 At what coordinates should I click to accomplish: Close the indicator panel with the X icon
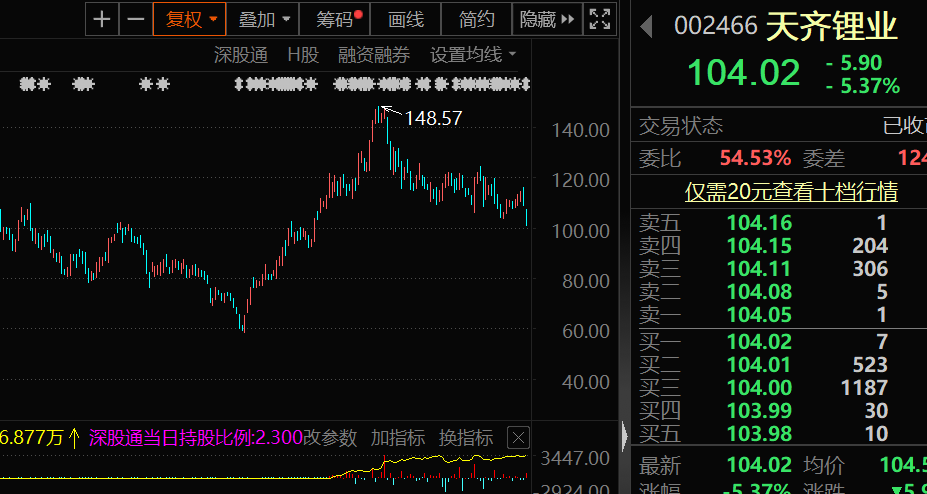tap(517, 437)
